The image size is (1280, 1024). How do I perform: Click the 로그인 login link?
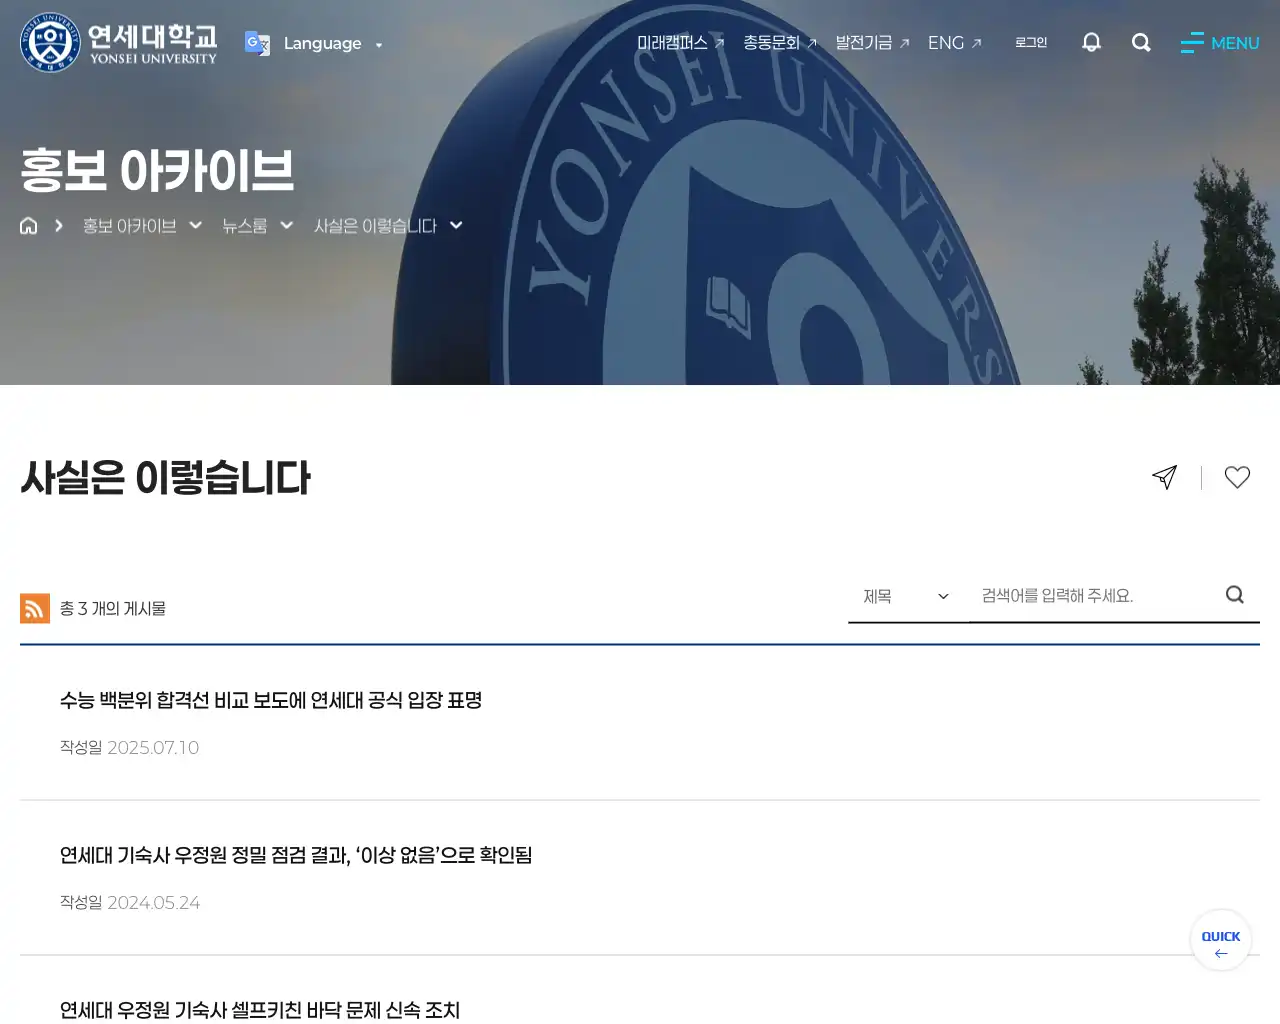pyautogui.click(x=1031, y=42)
